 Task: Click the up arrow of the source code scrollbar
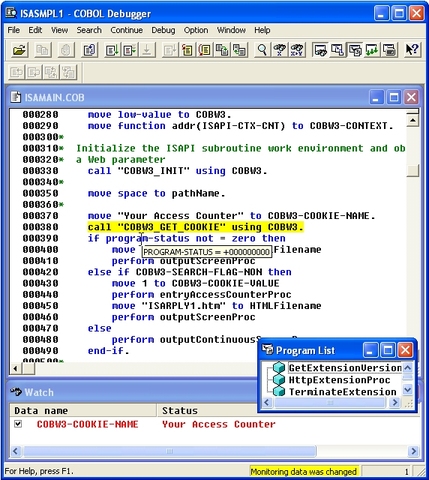click(413, 120)
